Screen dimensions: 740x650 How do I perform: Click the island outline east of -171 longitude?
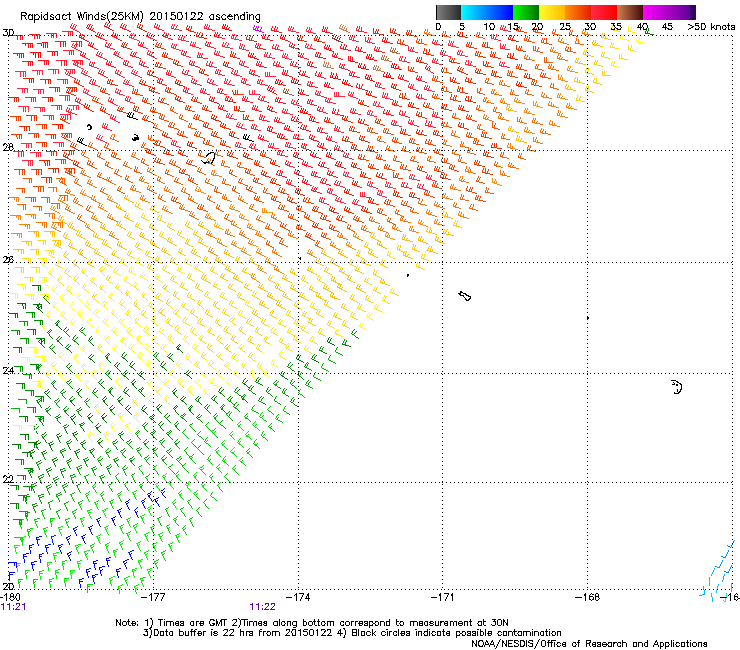click(465, 296)
